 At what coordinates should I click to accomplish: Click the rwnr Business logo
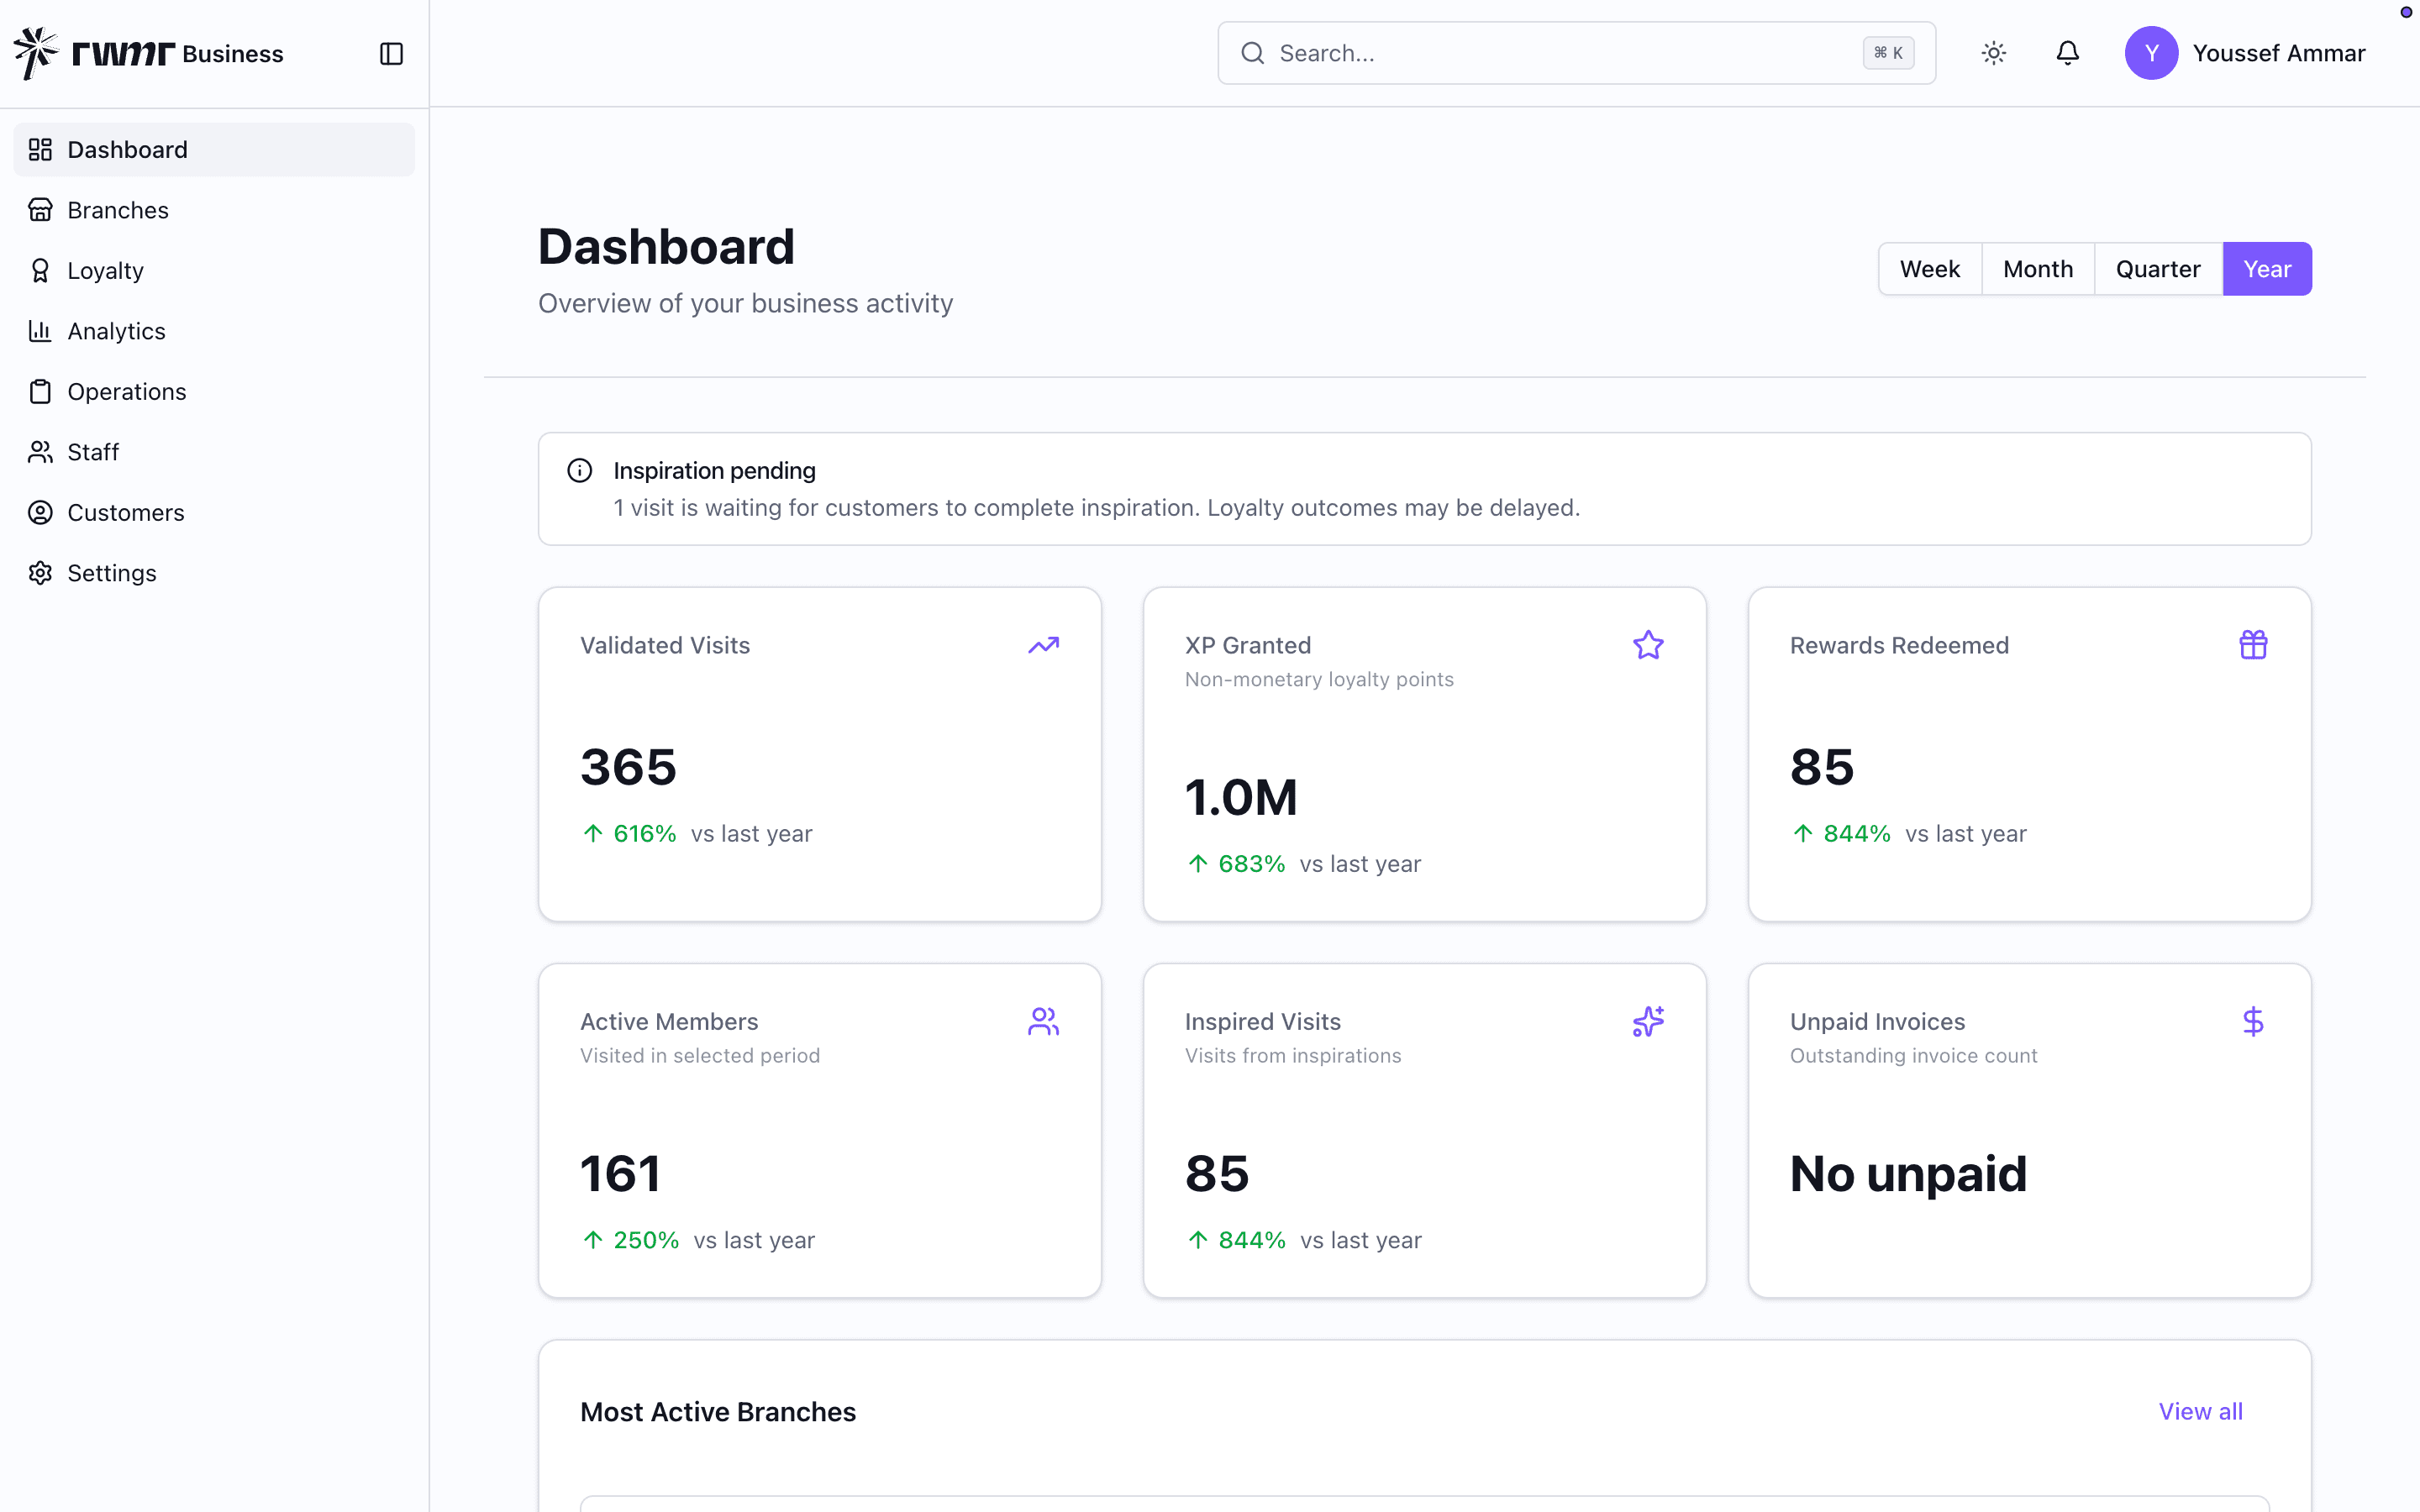click(149, 53)
